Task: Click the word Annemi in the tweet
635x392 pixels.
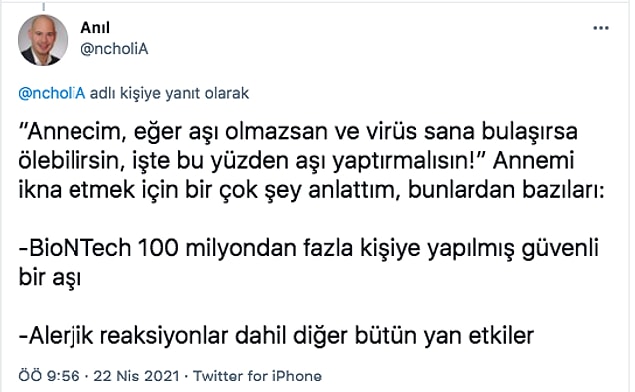Action: (x=533, y=160)
